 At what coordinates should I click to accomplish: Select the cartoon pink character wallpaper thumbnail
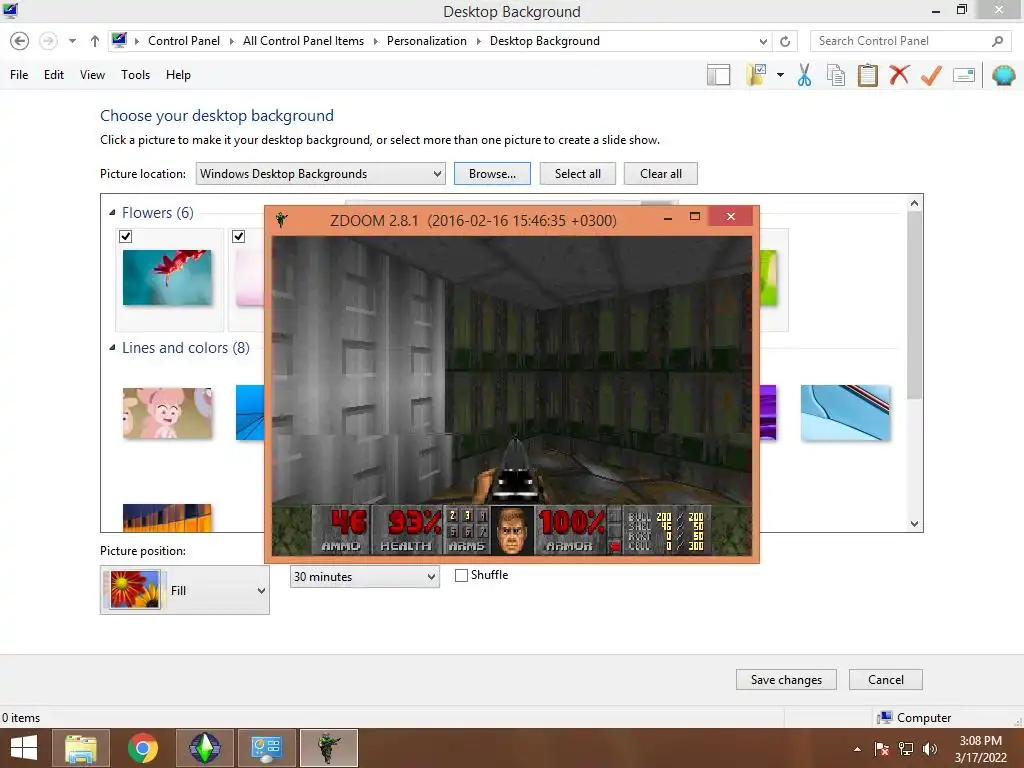[167, 413]
